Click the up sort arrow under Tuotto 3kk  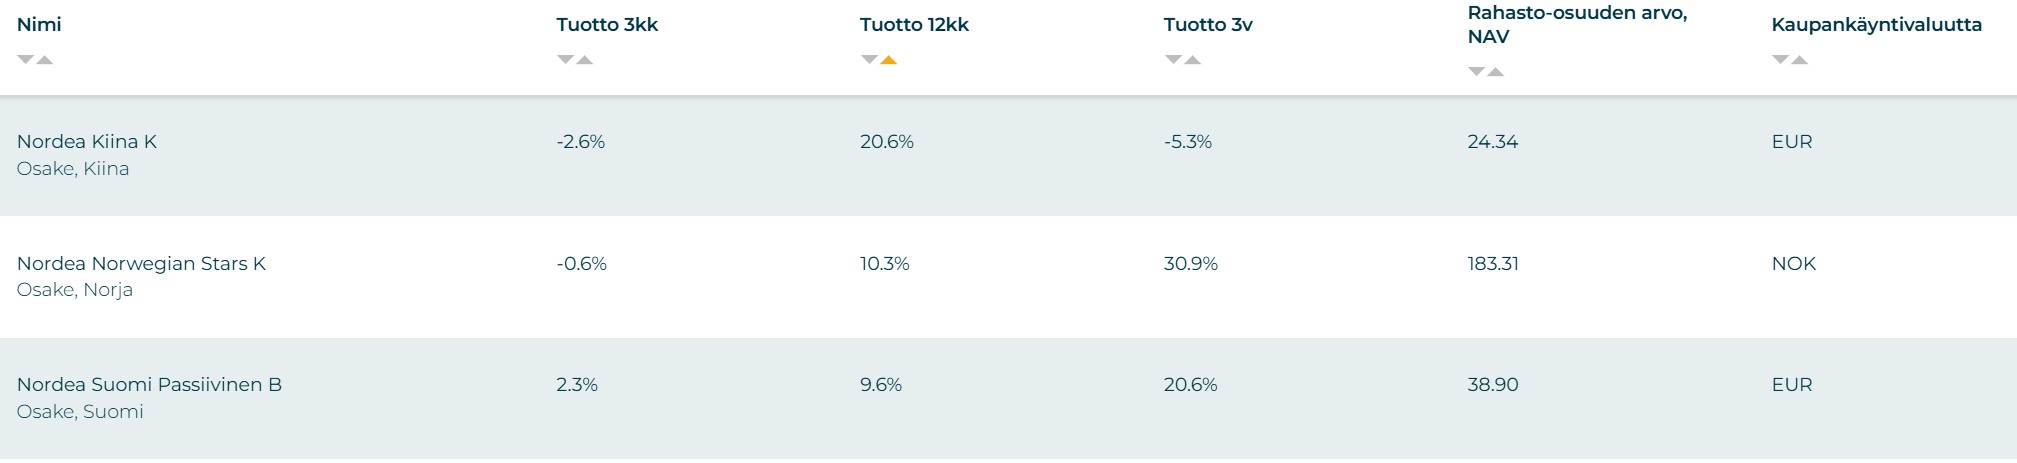(x=585, y=60)
